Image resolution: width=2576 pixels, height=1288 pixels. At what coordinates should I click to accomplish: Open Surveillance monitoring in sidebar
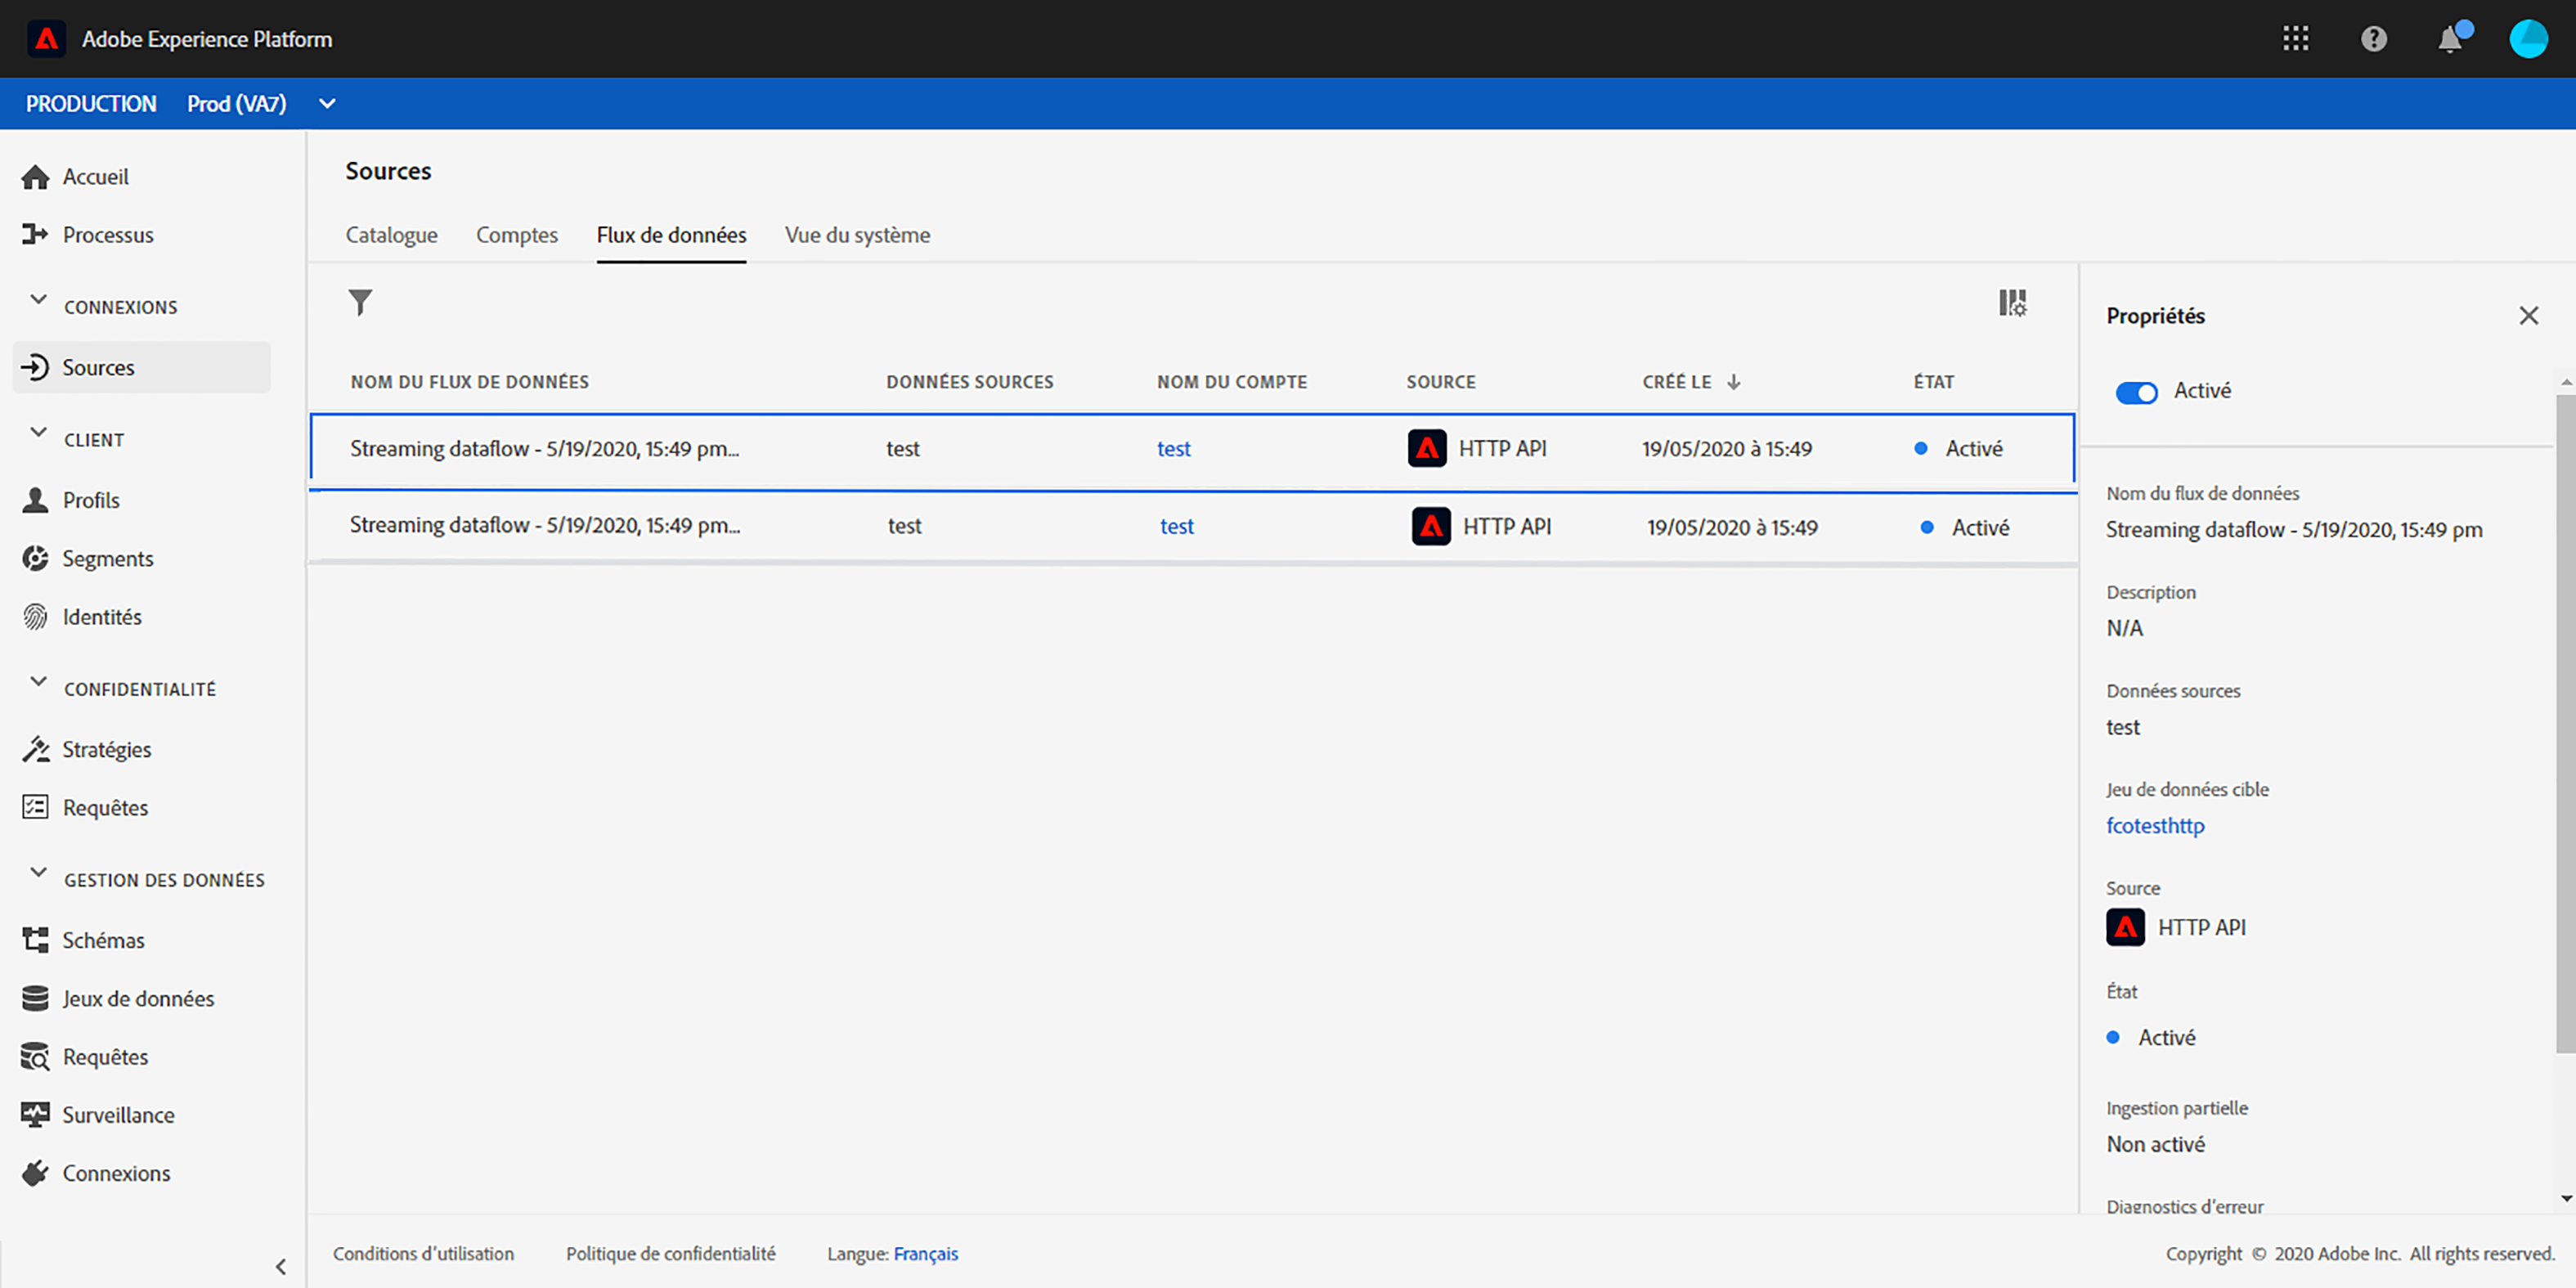(118, 1115)
